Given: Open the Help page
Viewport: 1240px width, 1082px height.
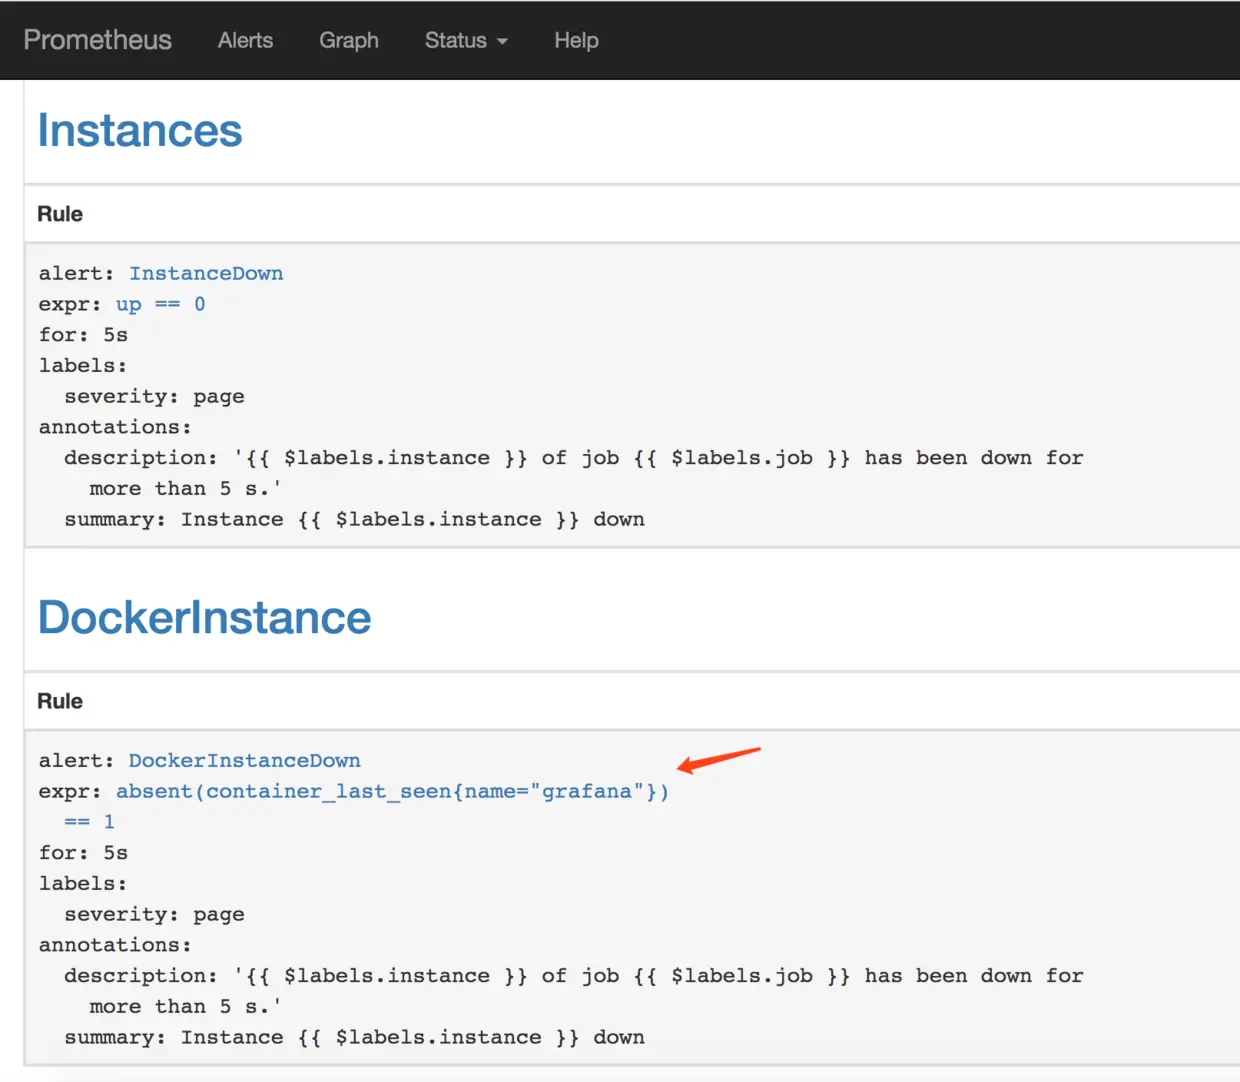Looking at the screenshot, I should 576,40.
